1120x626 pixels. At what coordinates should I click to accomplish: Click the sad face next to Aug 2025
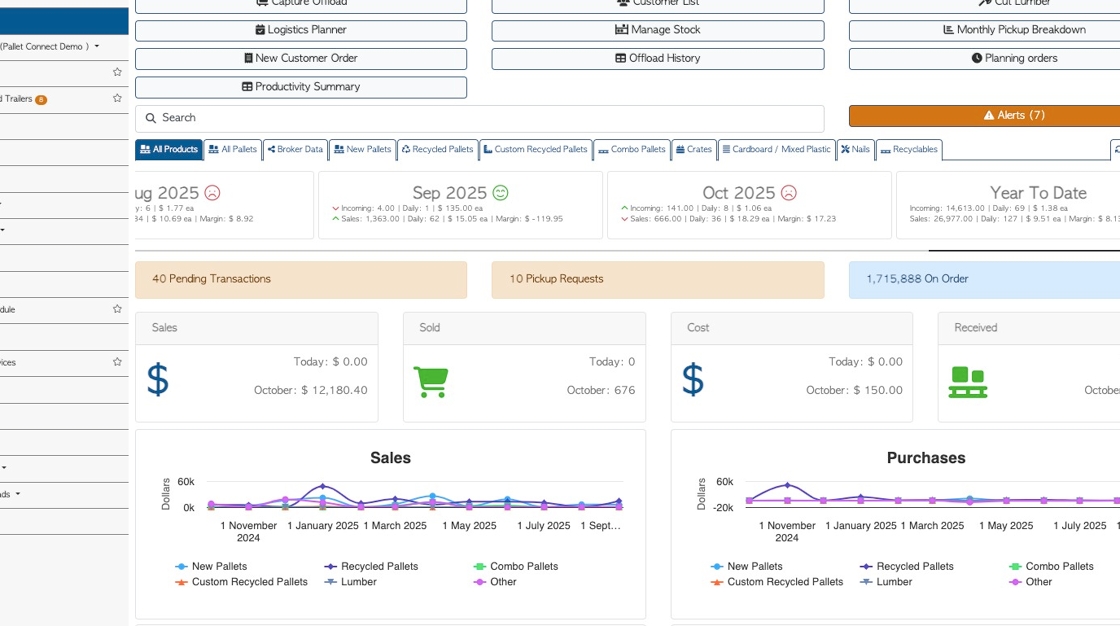pos(212,193)
